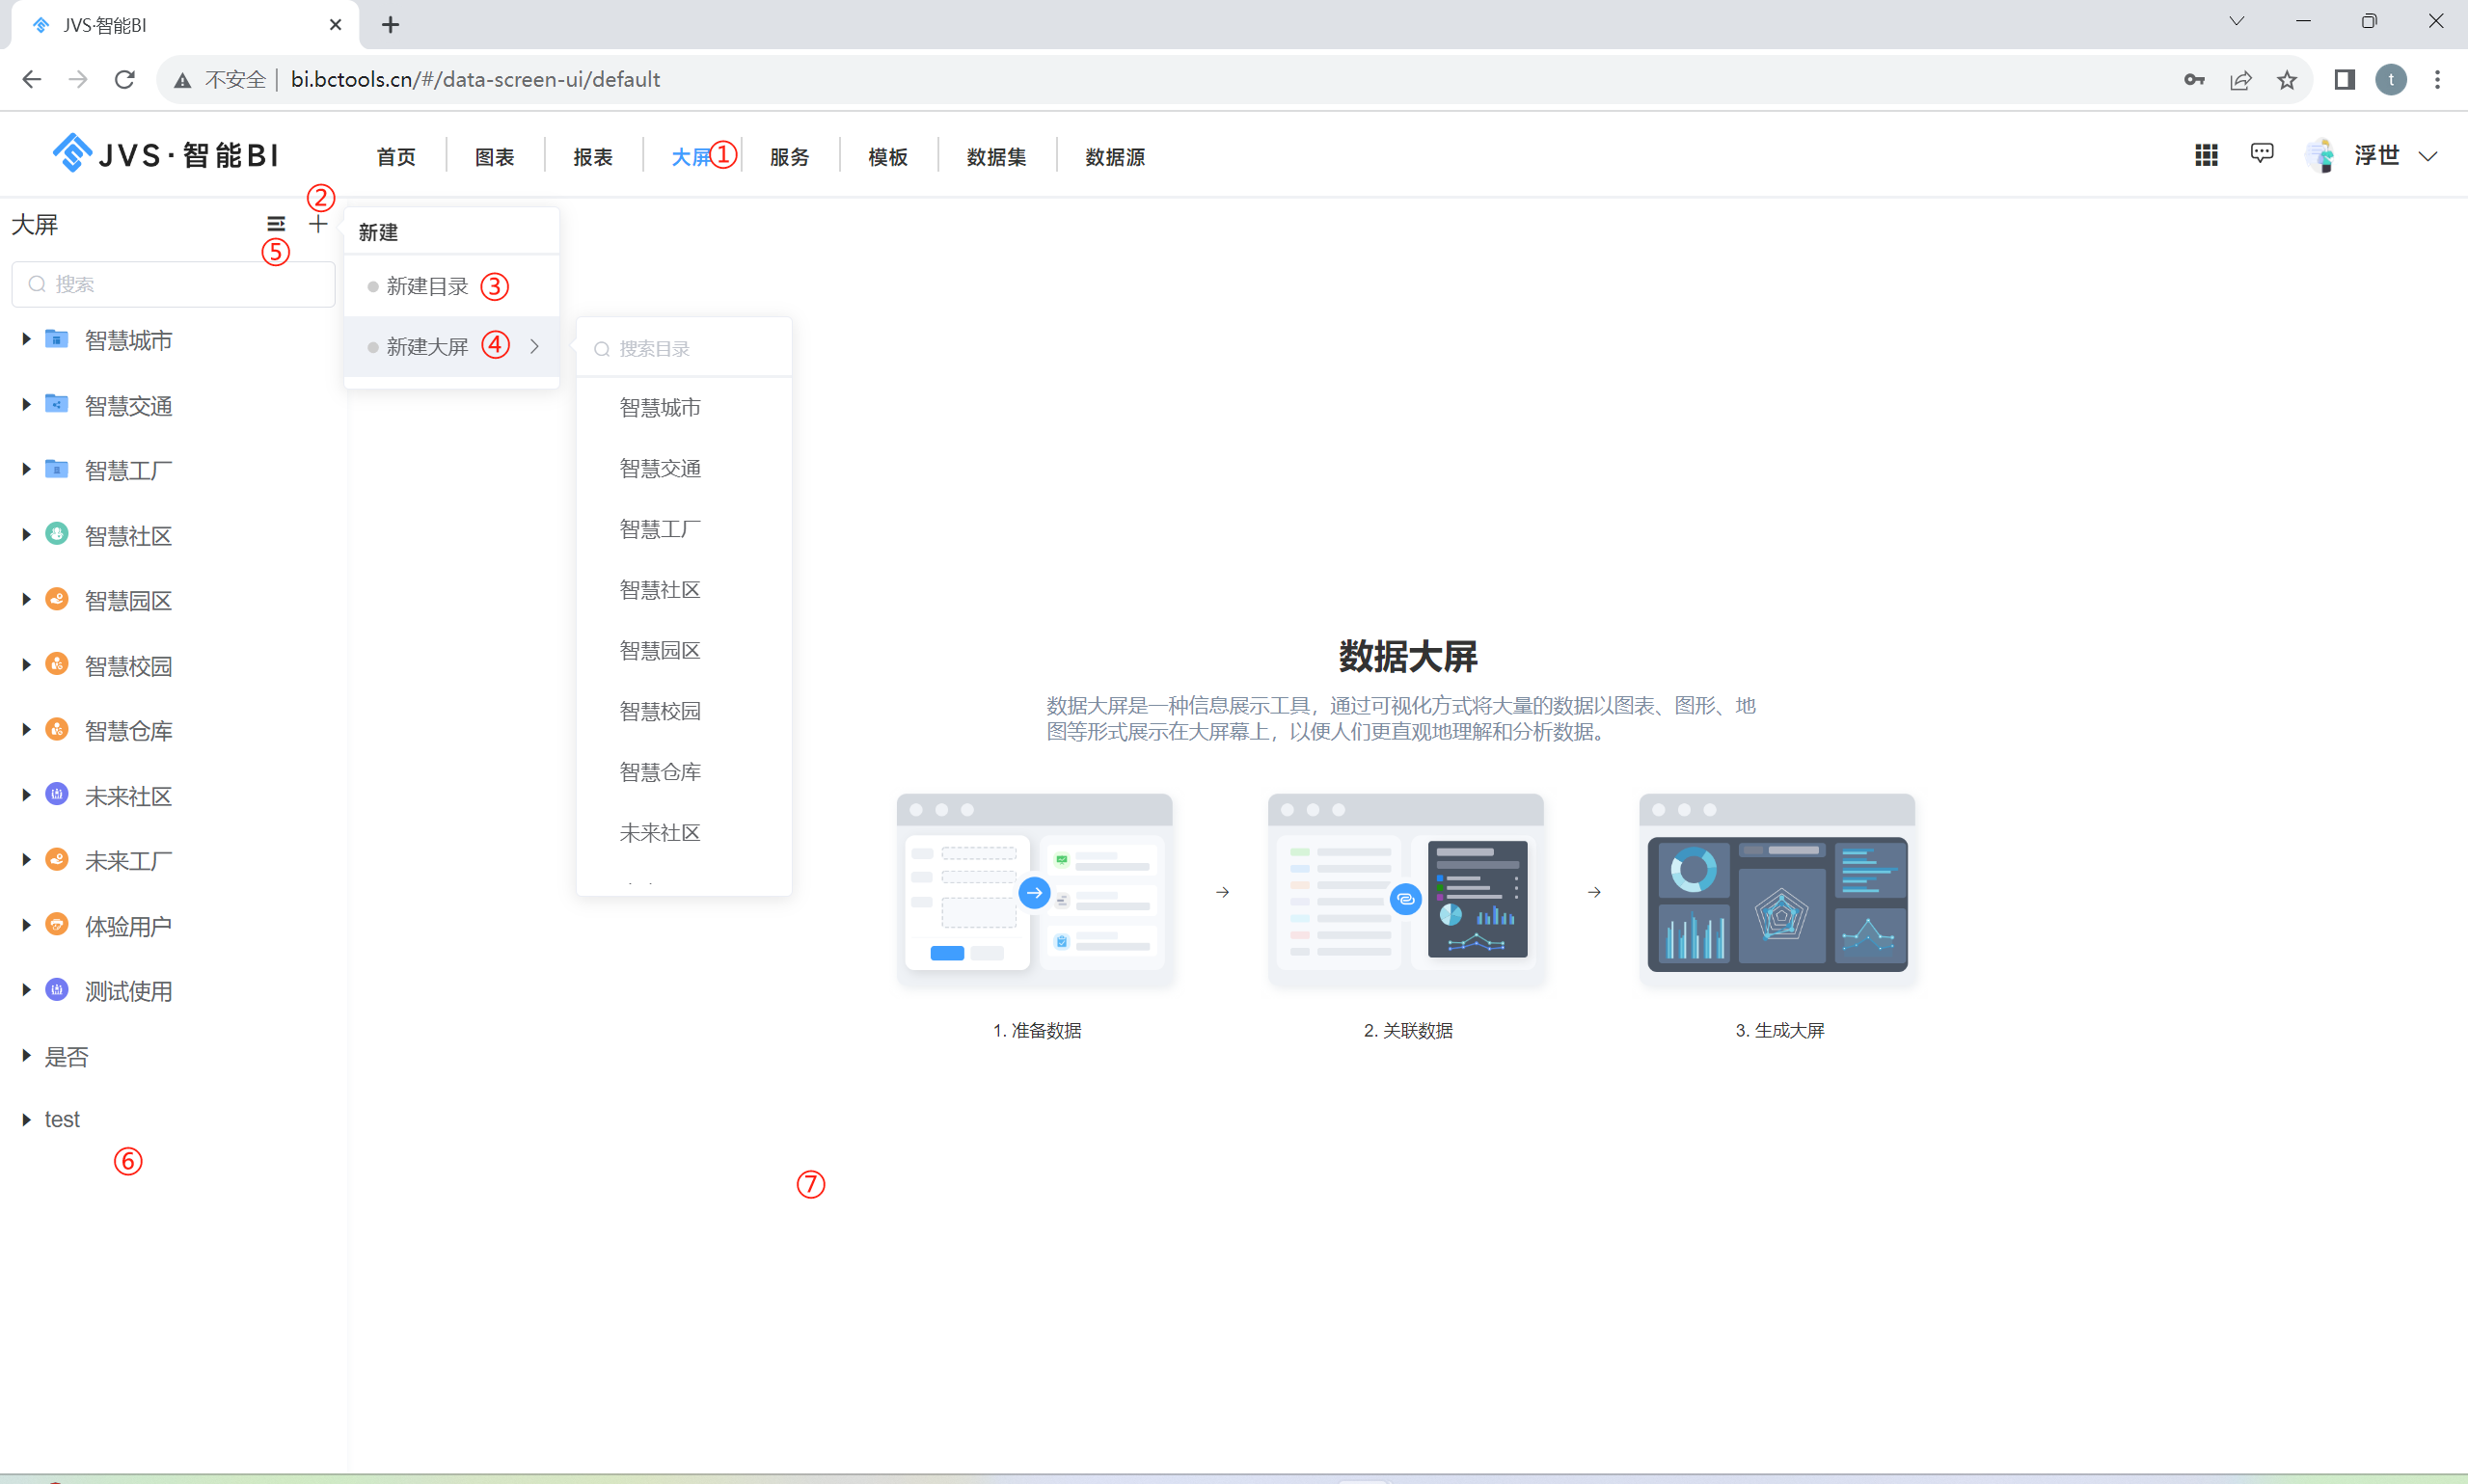
Task: Click the chat message icon near the avatar
Action: coord(2261,153)
